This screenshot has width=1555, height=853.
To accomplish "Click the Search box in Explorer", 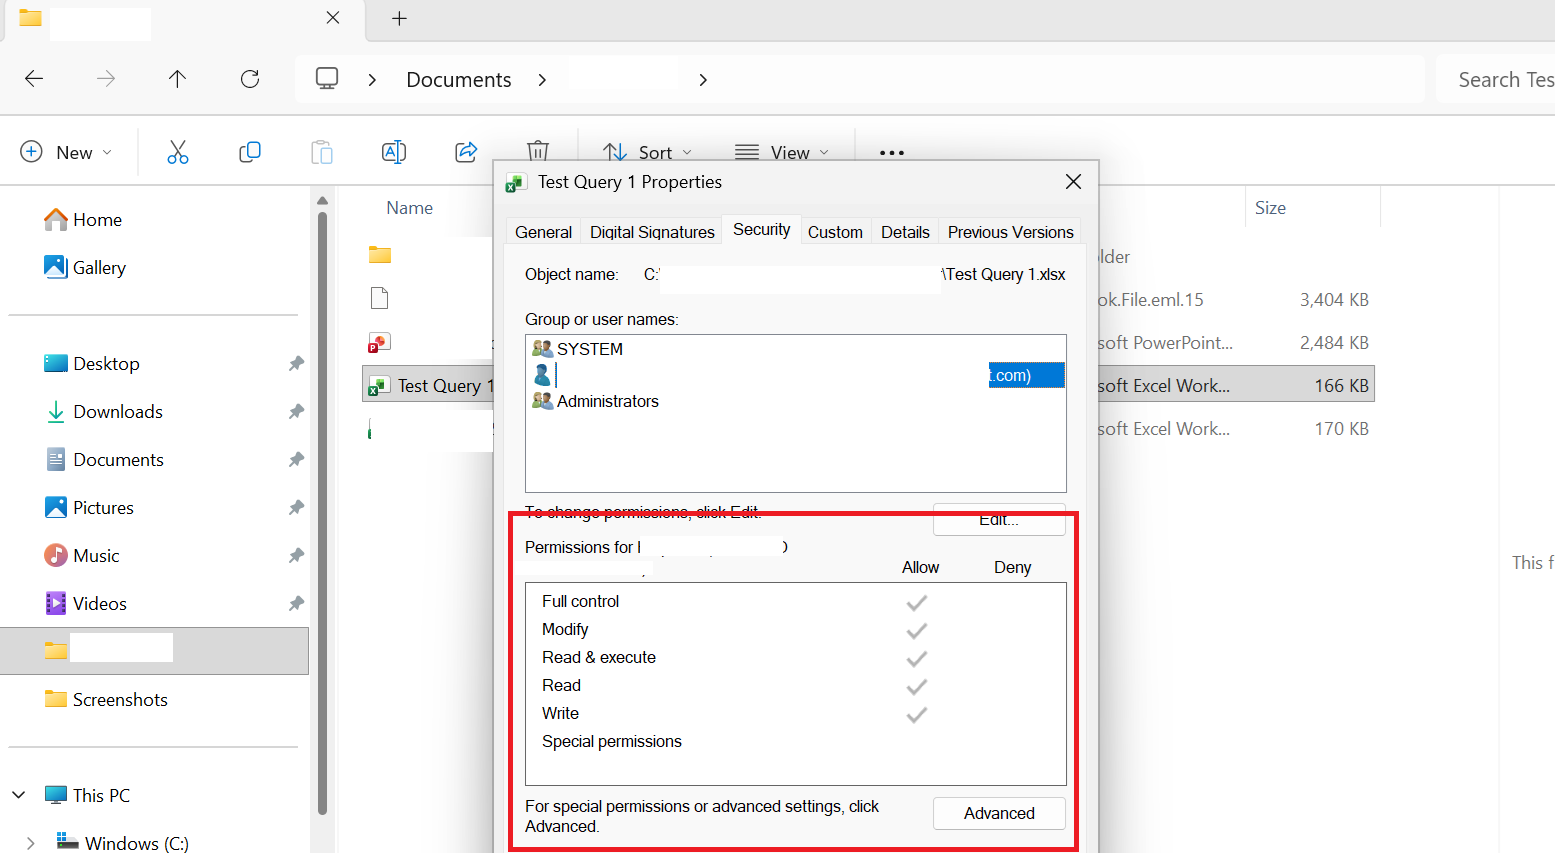I will 1496,80.
